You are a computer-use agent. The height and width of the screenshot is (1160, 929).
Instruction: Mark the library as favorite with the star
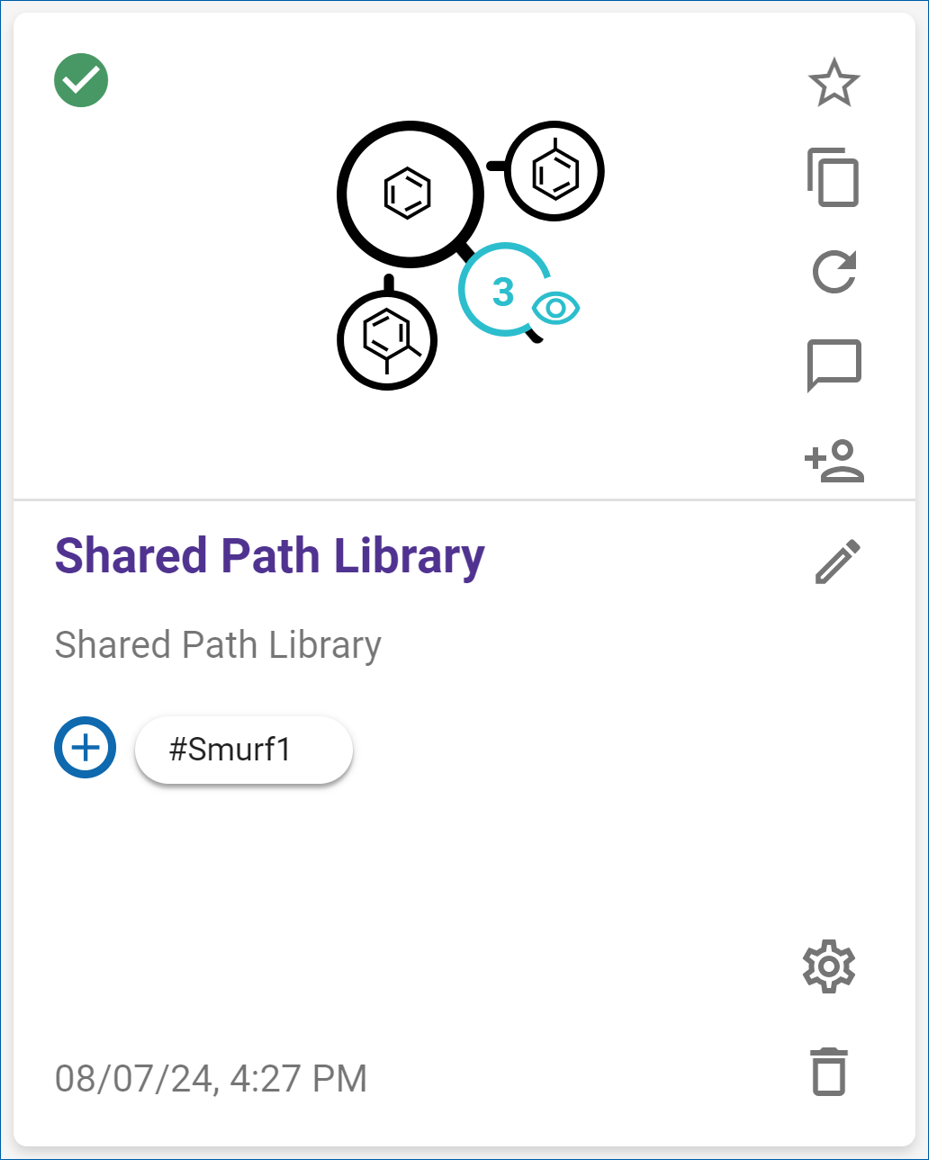(x=833, y=83)
